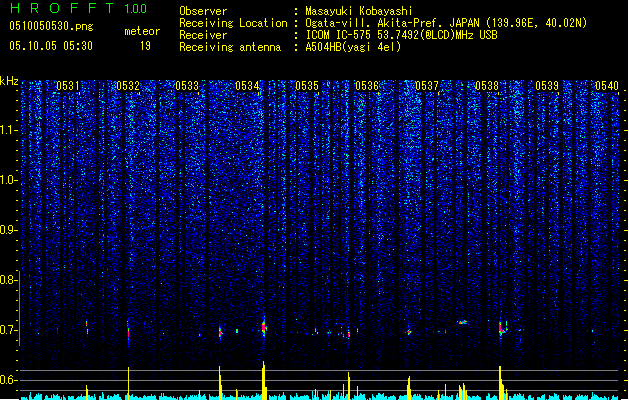This screenshot has height=400, width=629.
Task: Click the yellow intensity bar under 0532
Action: tap(128, 383)
